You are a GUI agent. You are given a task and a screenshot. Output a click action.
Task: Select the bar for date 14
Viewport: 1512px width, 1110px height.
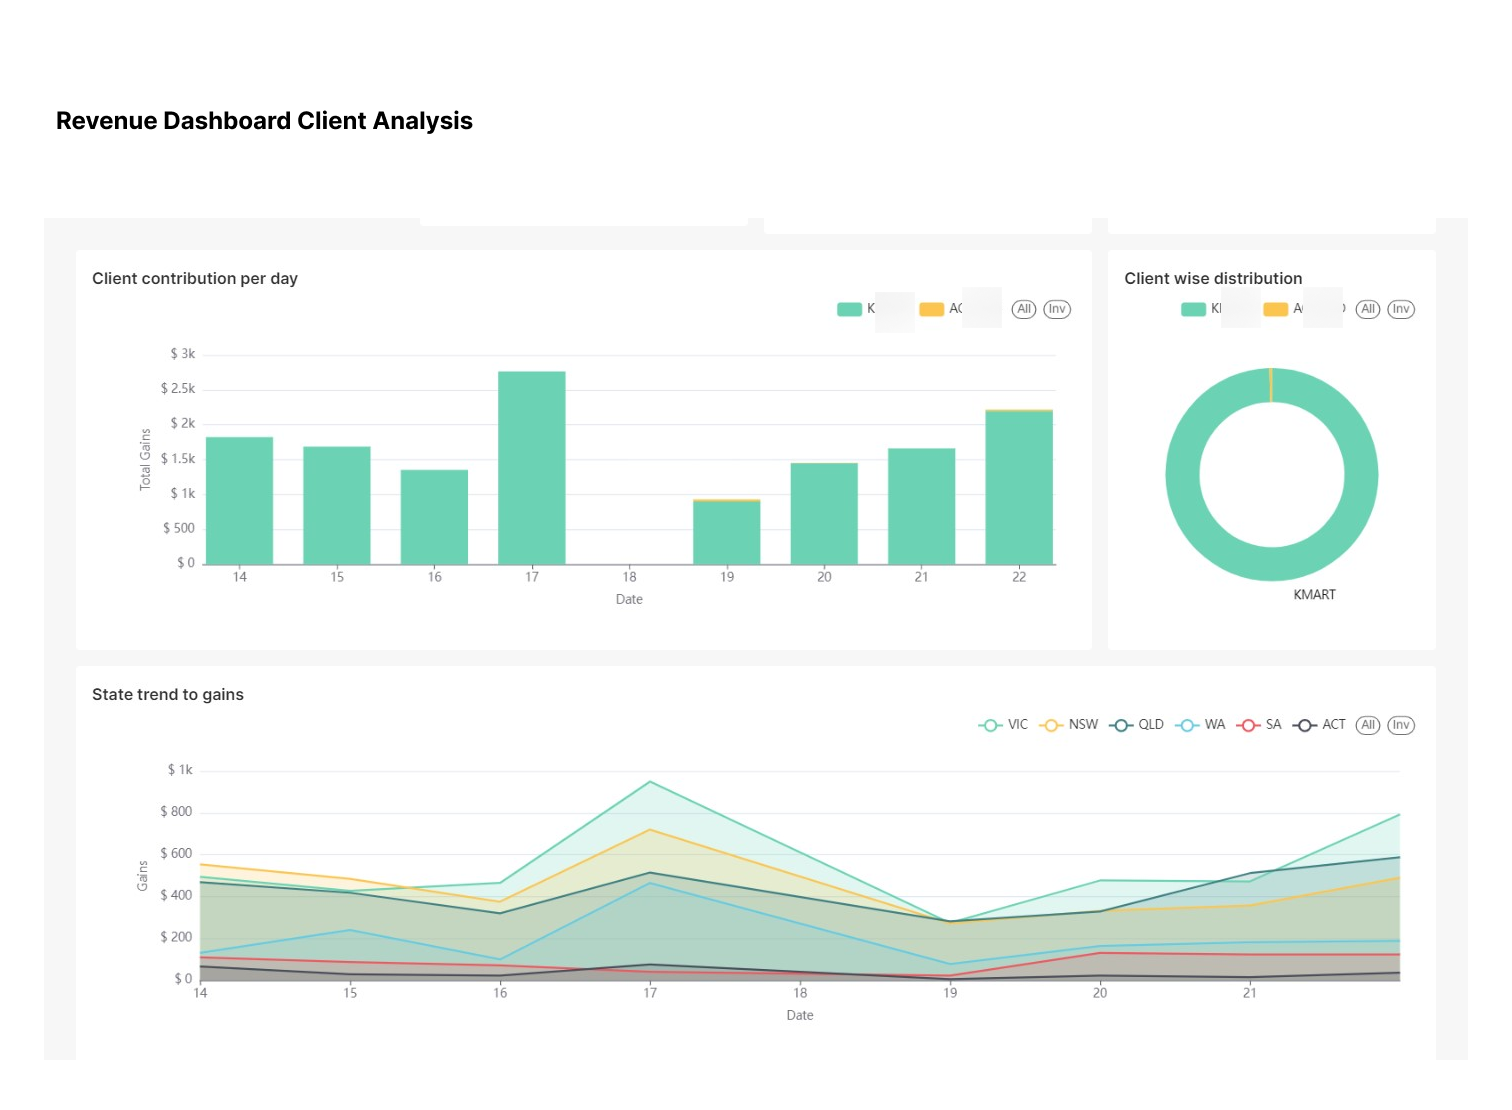point(240,500)
